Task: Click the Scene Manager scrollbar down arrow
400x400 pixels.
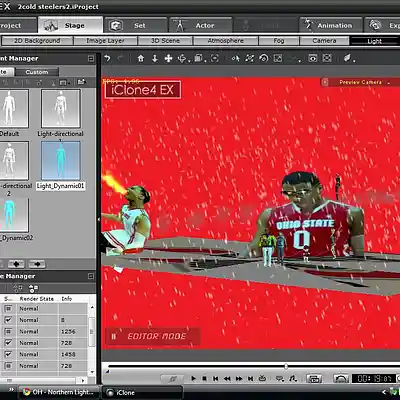Action: tap(92, 372)
